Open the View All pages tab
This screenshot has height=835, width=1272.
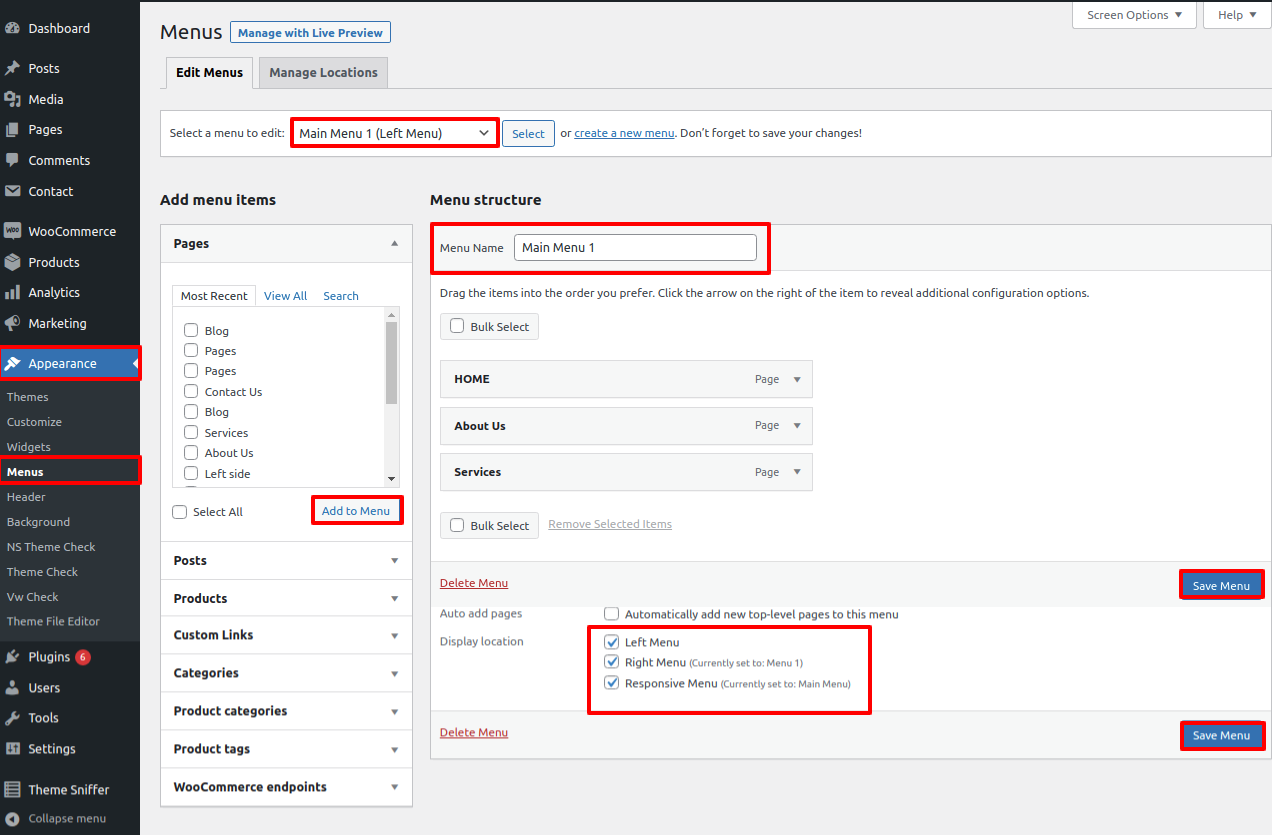285,296
